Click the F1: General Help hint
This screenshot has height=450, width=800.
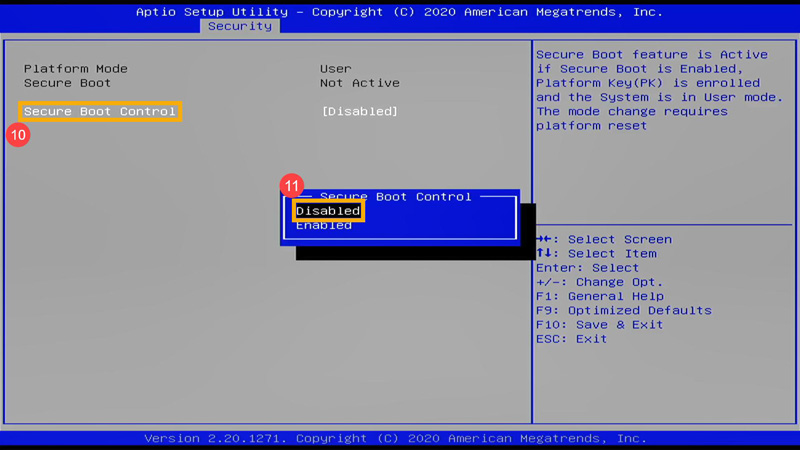600,296
